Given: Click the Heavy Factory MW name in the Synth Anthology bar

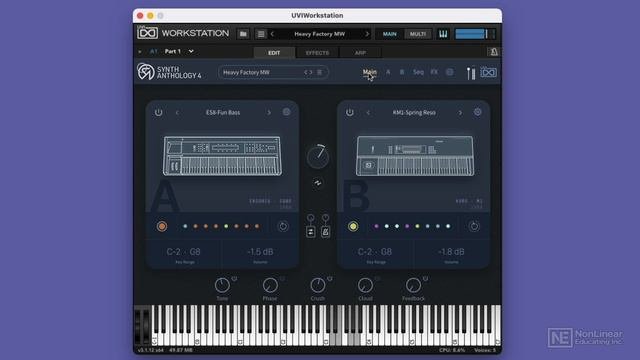Looking at the screenshot, I should [x=246, y=72].
